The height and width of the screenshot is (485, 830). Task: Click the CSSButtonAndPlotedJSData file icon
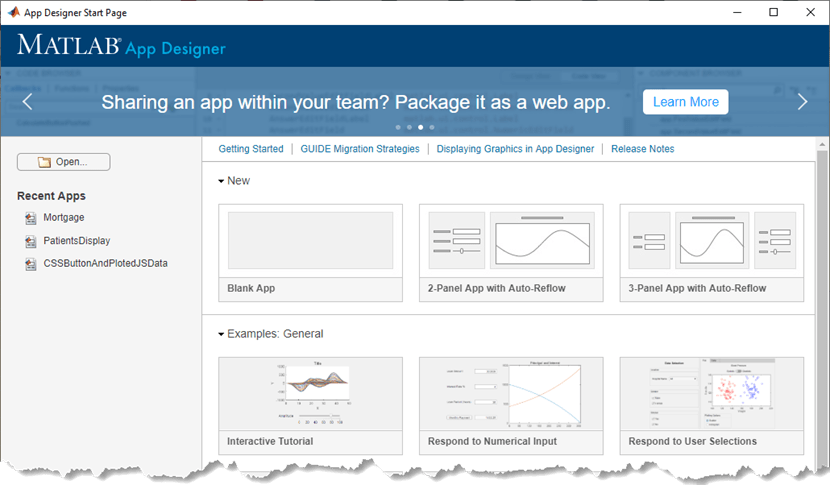[x=31, y=264]
